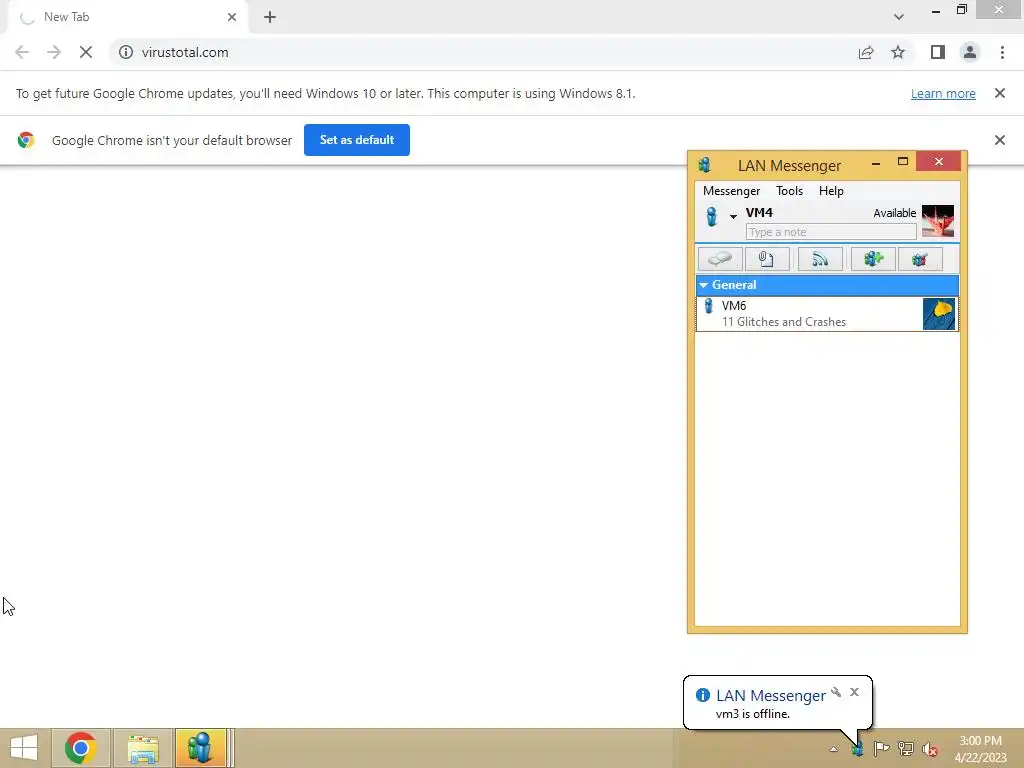The height and width of the screenshot is (768, 1024).
Task: Click Chrome back navigation arrow
Action: (x=22, y=52)
